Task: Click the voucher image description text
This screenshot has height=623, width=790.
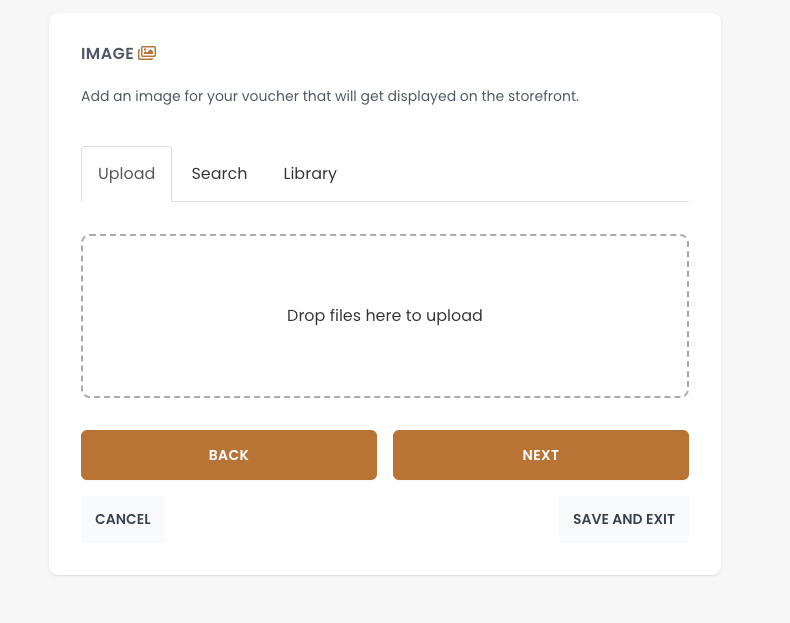Action: pyautogui.click(x=330, y=97)
